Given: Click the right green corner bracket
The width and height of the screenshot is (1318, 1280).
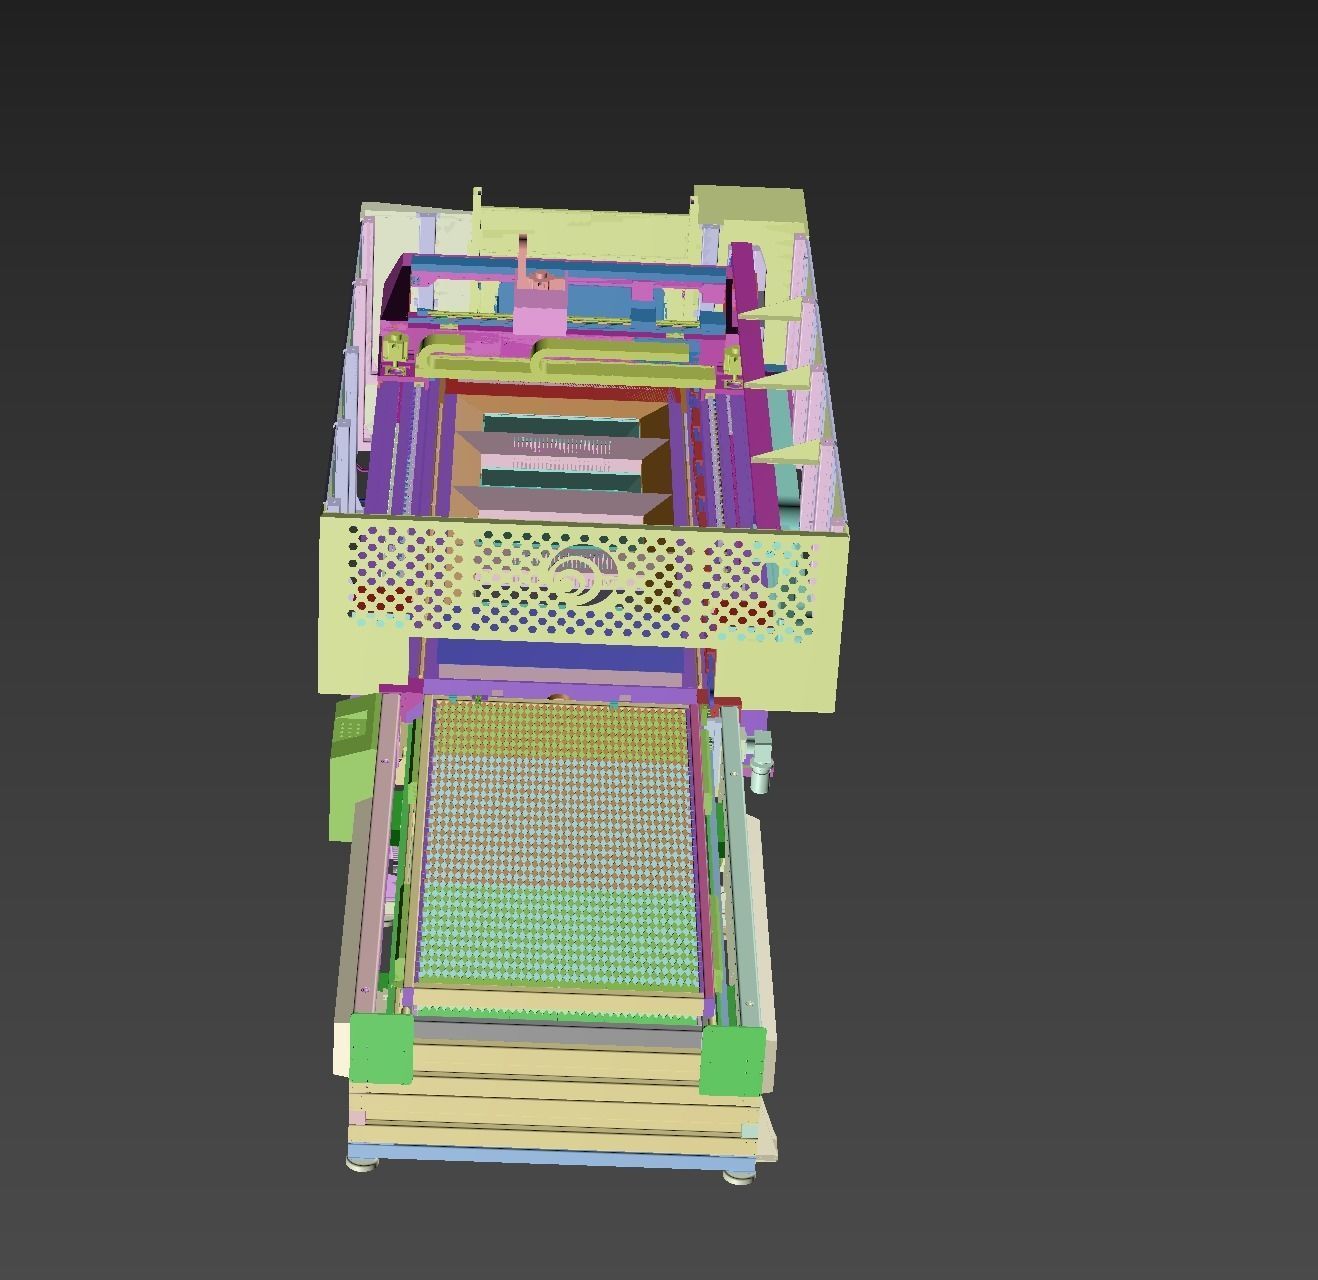Looking at the screenshot, I should (x=732, y=1060).
